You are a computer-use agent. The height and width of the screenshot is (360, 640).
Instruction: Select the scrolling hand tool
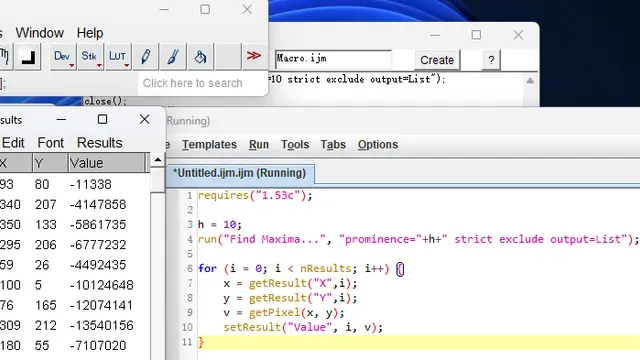pos(5,56)
